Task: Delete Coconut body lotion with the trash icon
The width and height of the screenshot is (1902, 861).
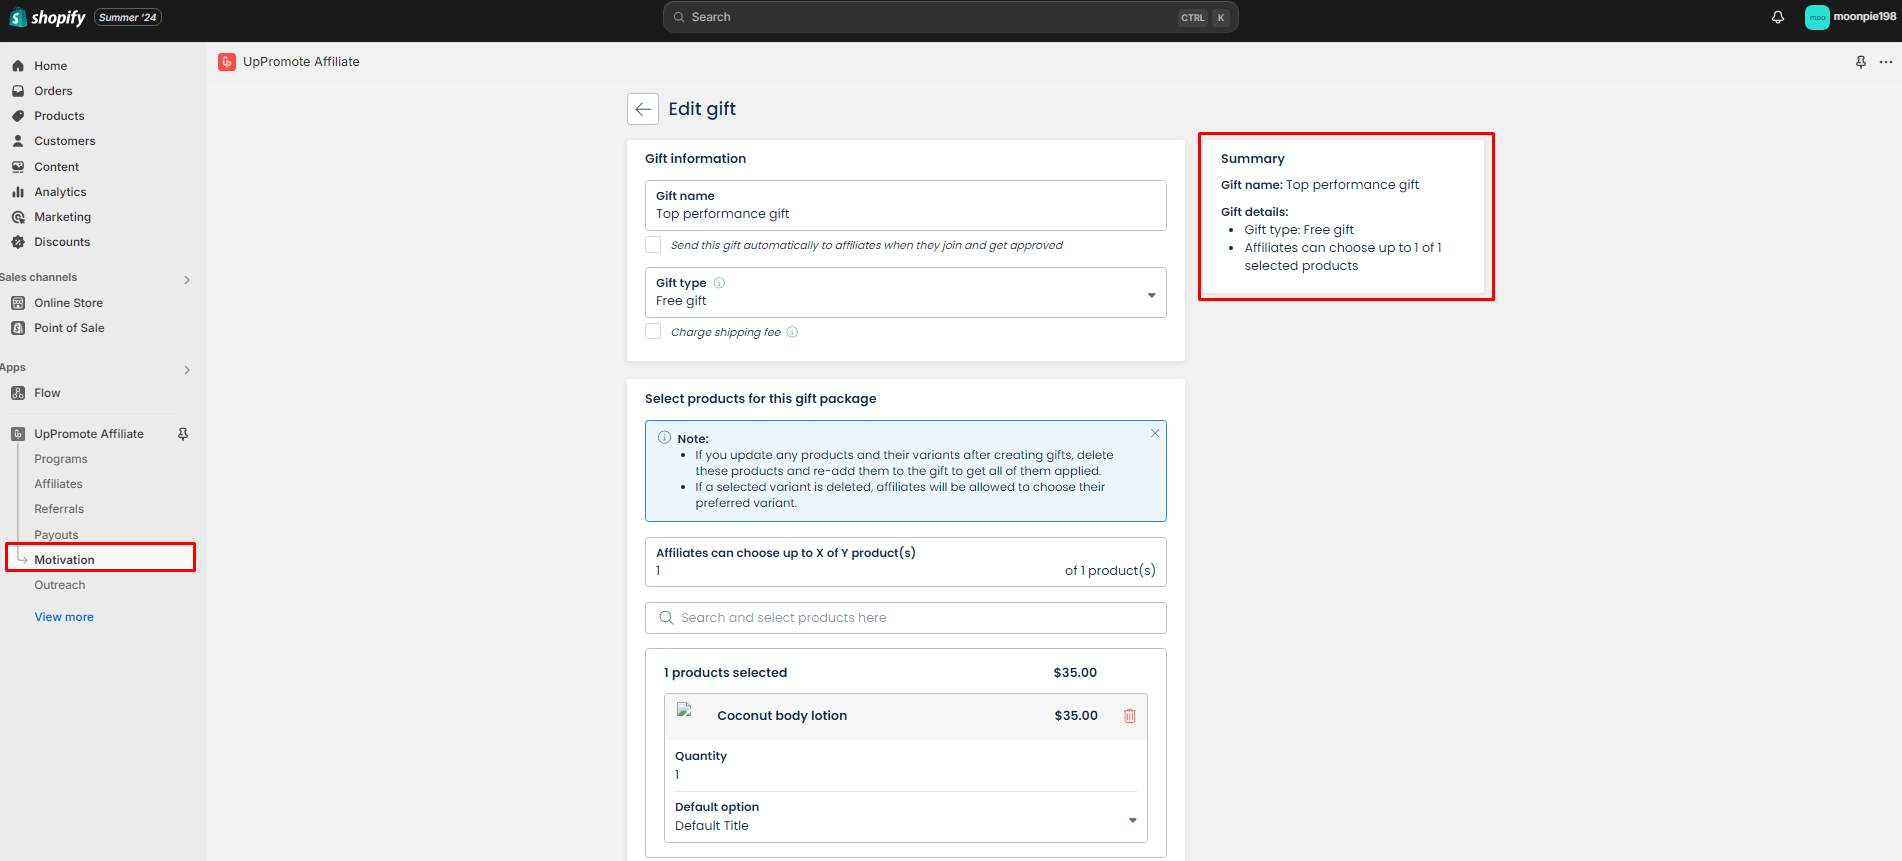Action: tap(1130, 716)
